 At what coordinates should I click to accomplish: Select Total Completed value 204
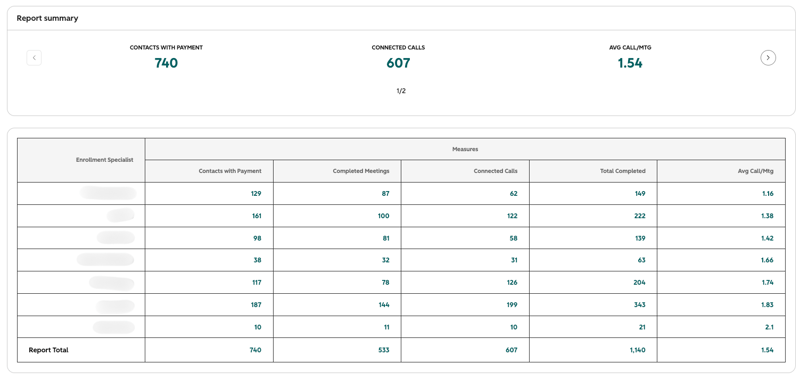[640, 283]
